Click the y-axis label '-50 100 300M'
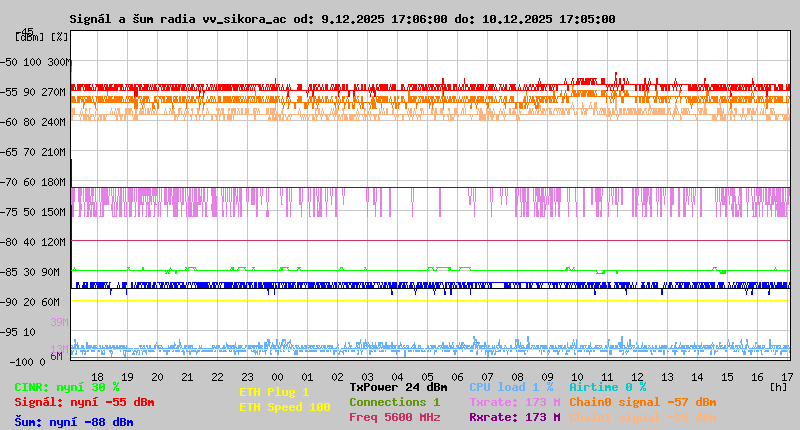The width and height of the screenshot is (800, 430). pyautogui.click(x=35, y=62)
